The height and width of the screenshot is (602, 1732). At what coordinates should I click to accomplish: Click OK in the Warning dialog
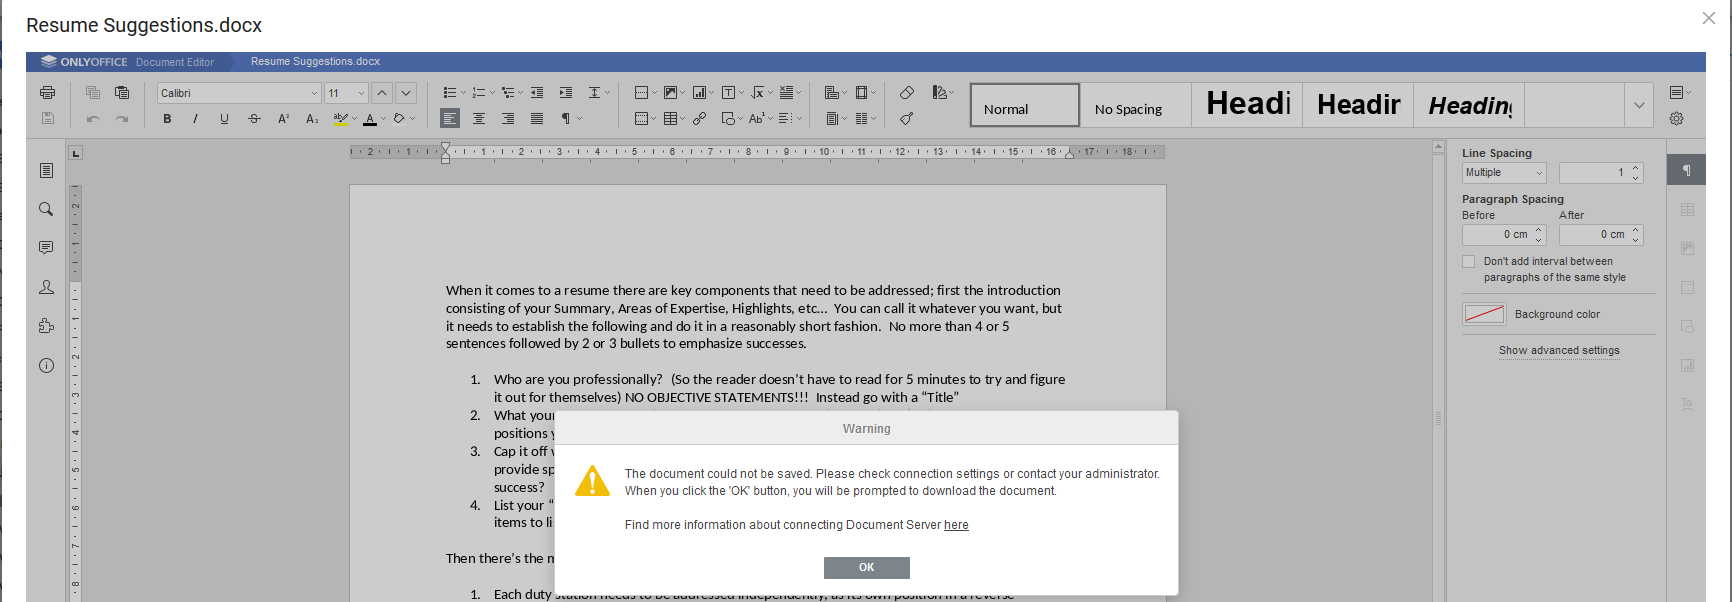click(x=866, y=568)
